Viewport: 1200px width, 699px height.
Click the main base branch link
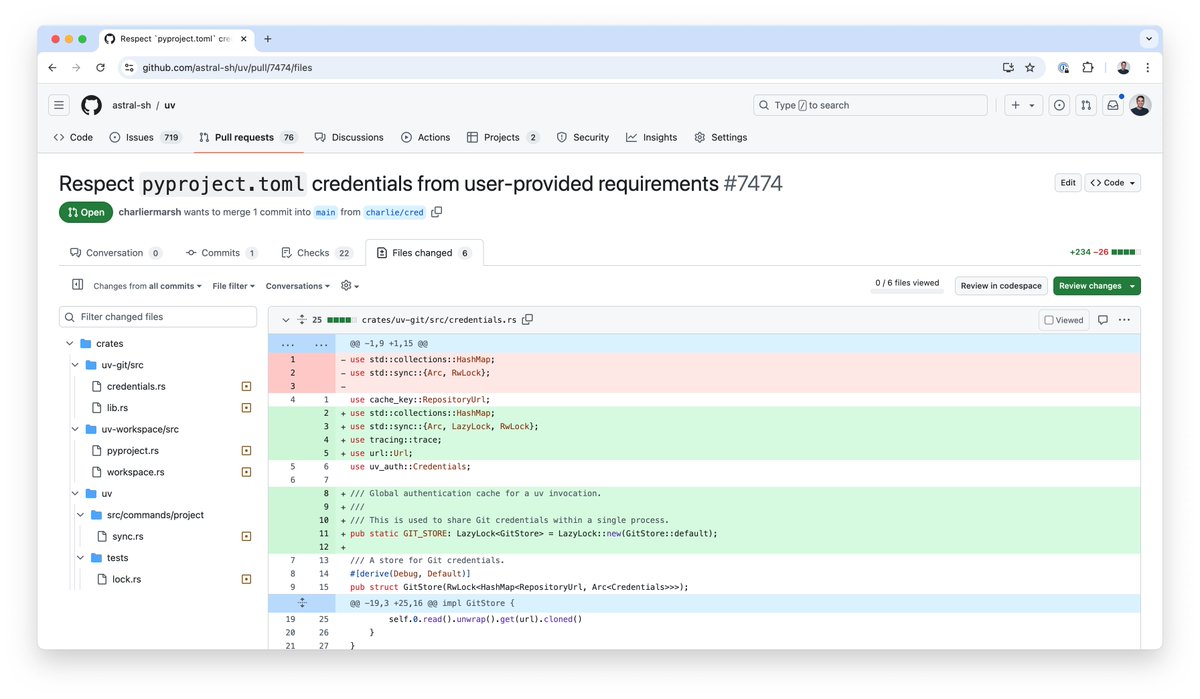(326, 212)
